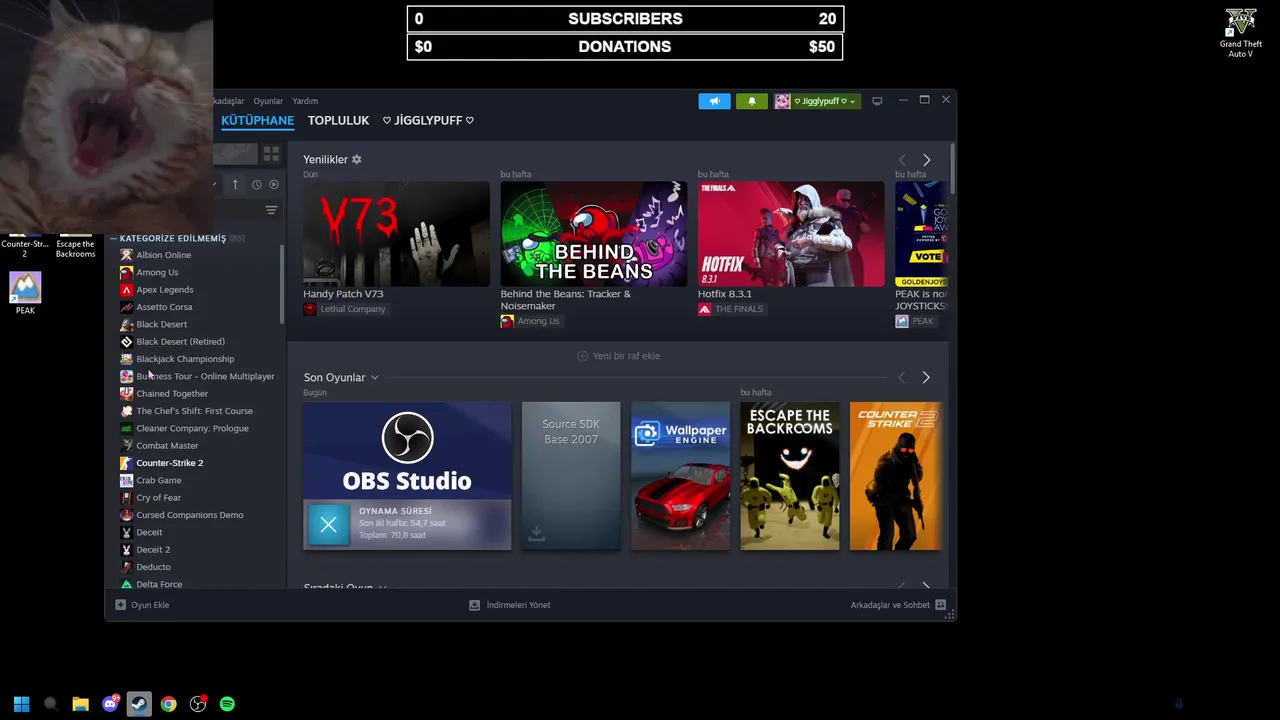This screenshot has height=720, width=1280.
Task: Open the green notifications bell
Action: coord(752,101)
